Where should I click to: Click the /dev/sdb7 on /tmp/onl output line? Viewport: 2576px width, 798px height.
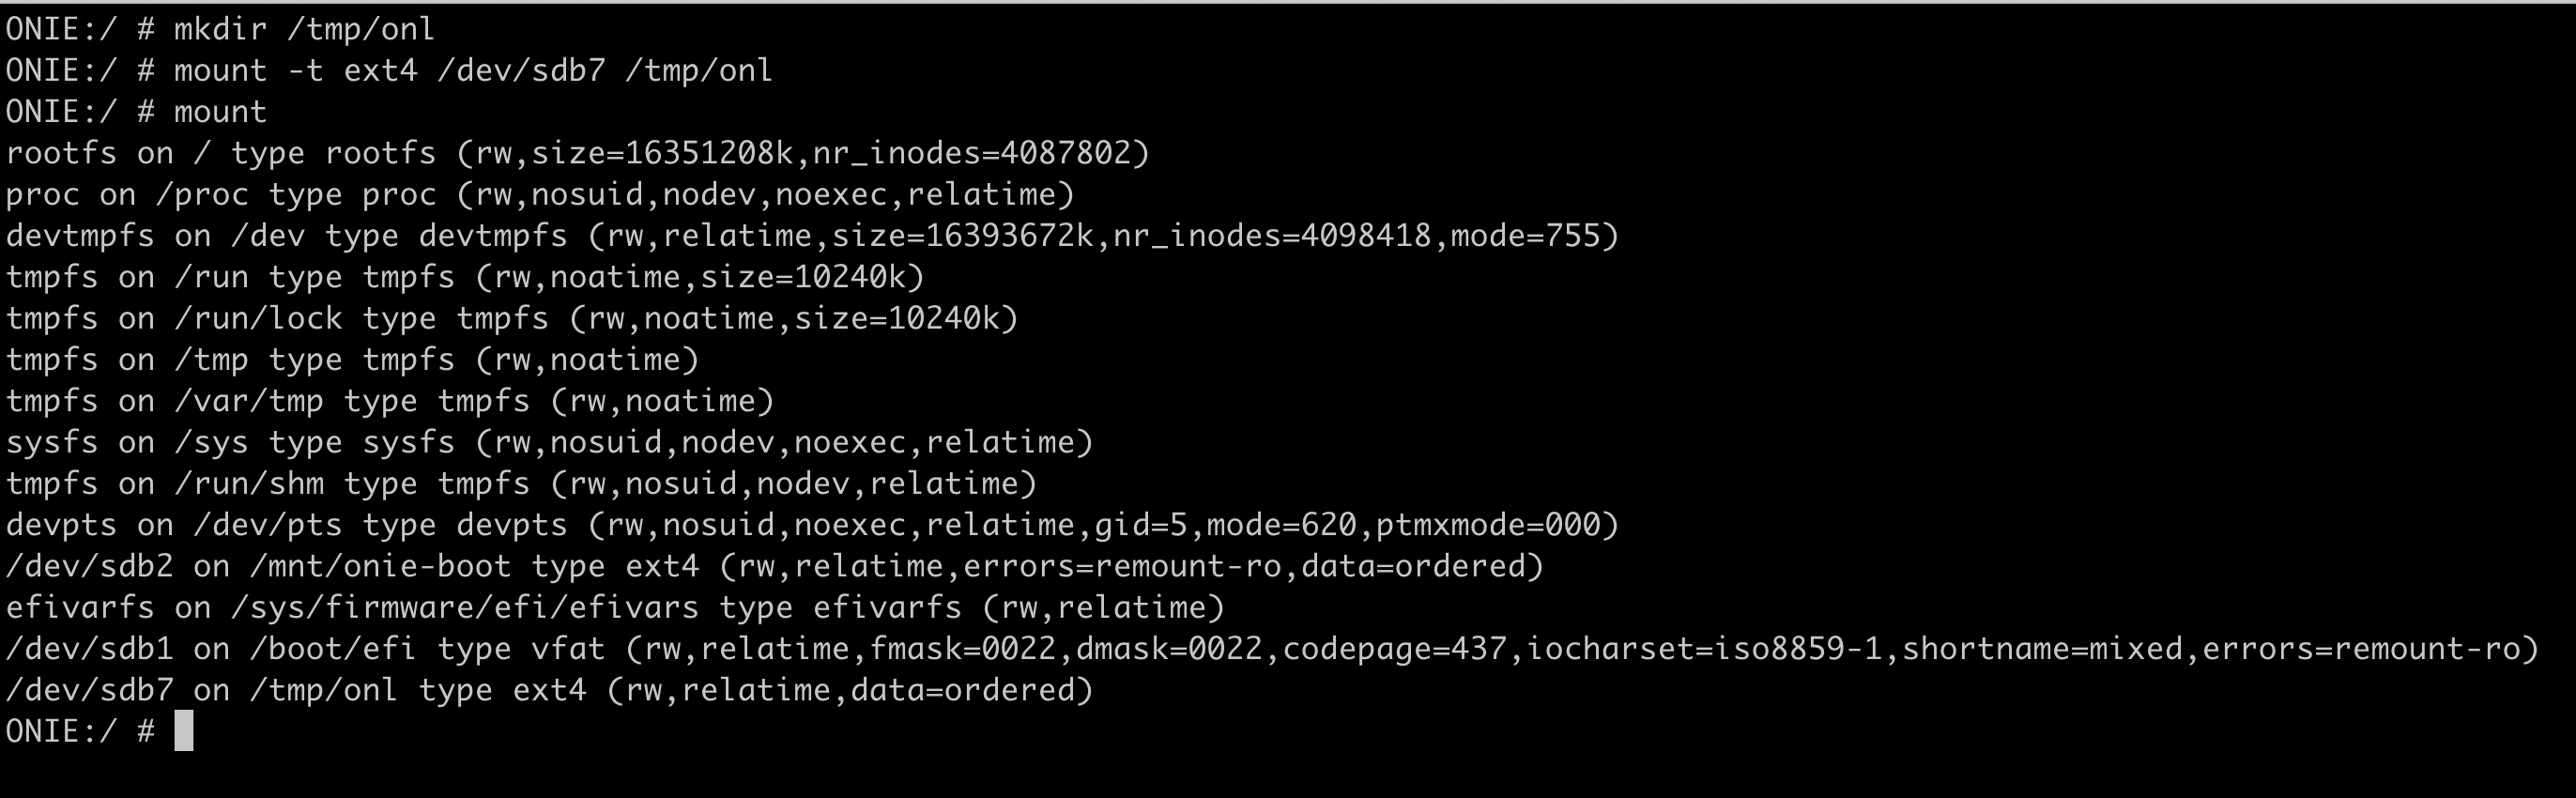tap(550, 690)
